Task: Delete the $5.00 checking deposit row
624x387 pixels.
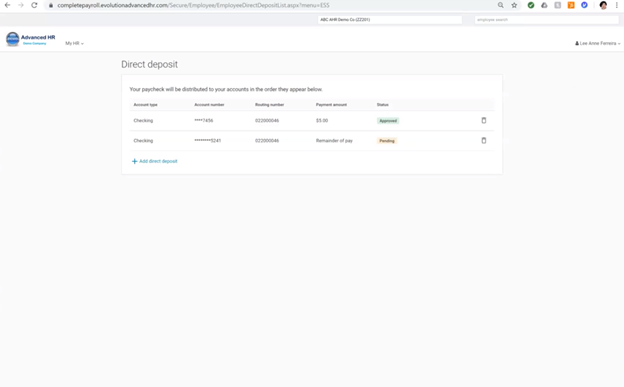Action: pos(484,120)
